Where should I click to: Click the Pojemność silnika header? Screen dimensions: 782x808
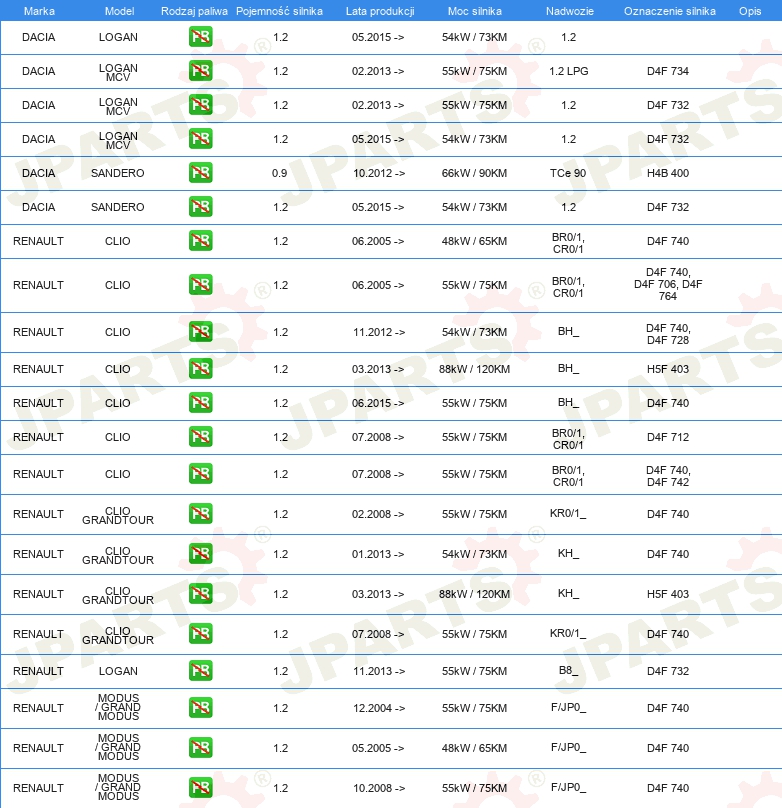279,11
